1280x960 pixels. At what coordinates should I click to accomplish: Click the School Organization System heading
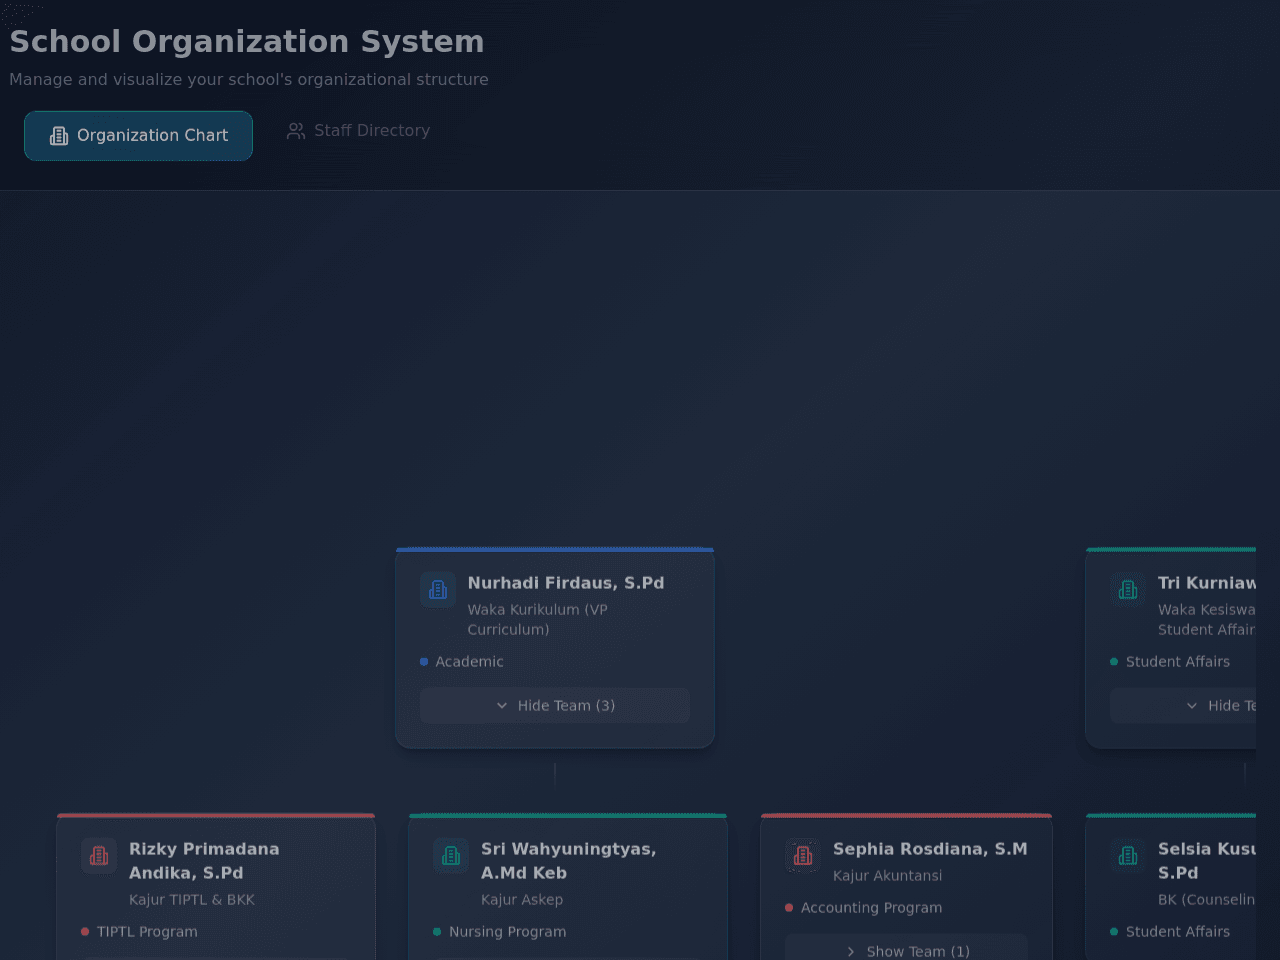click(247, 42)
